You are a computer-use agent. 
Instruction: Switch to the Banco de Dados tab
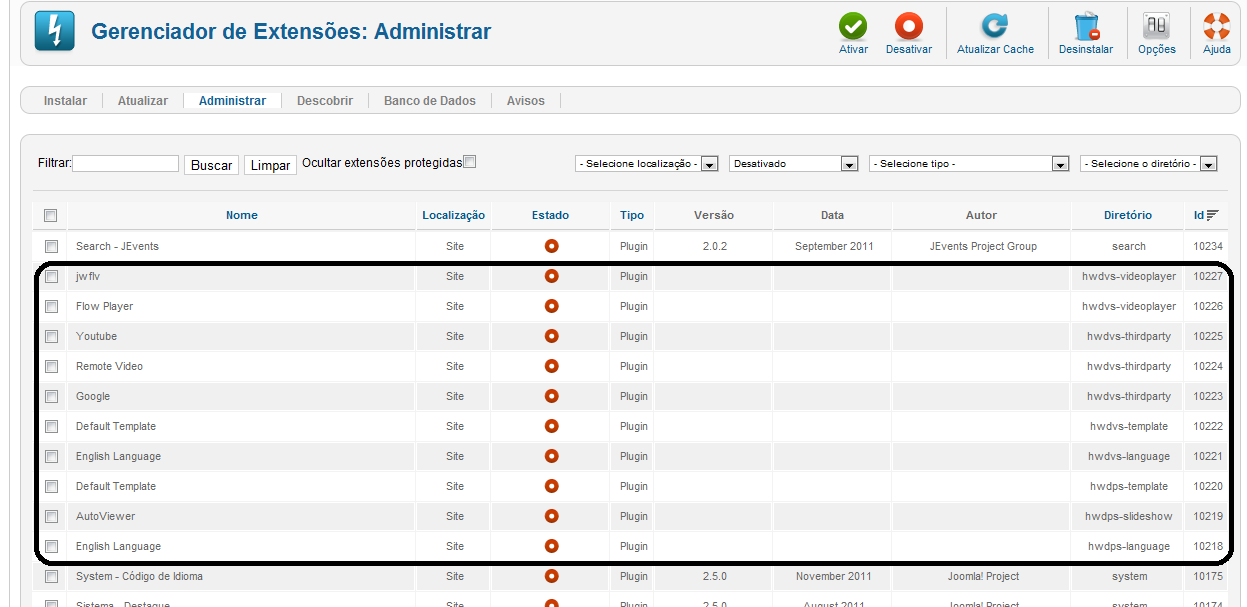click(x=430, y=101)
